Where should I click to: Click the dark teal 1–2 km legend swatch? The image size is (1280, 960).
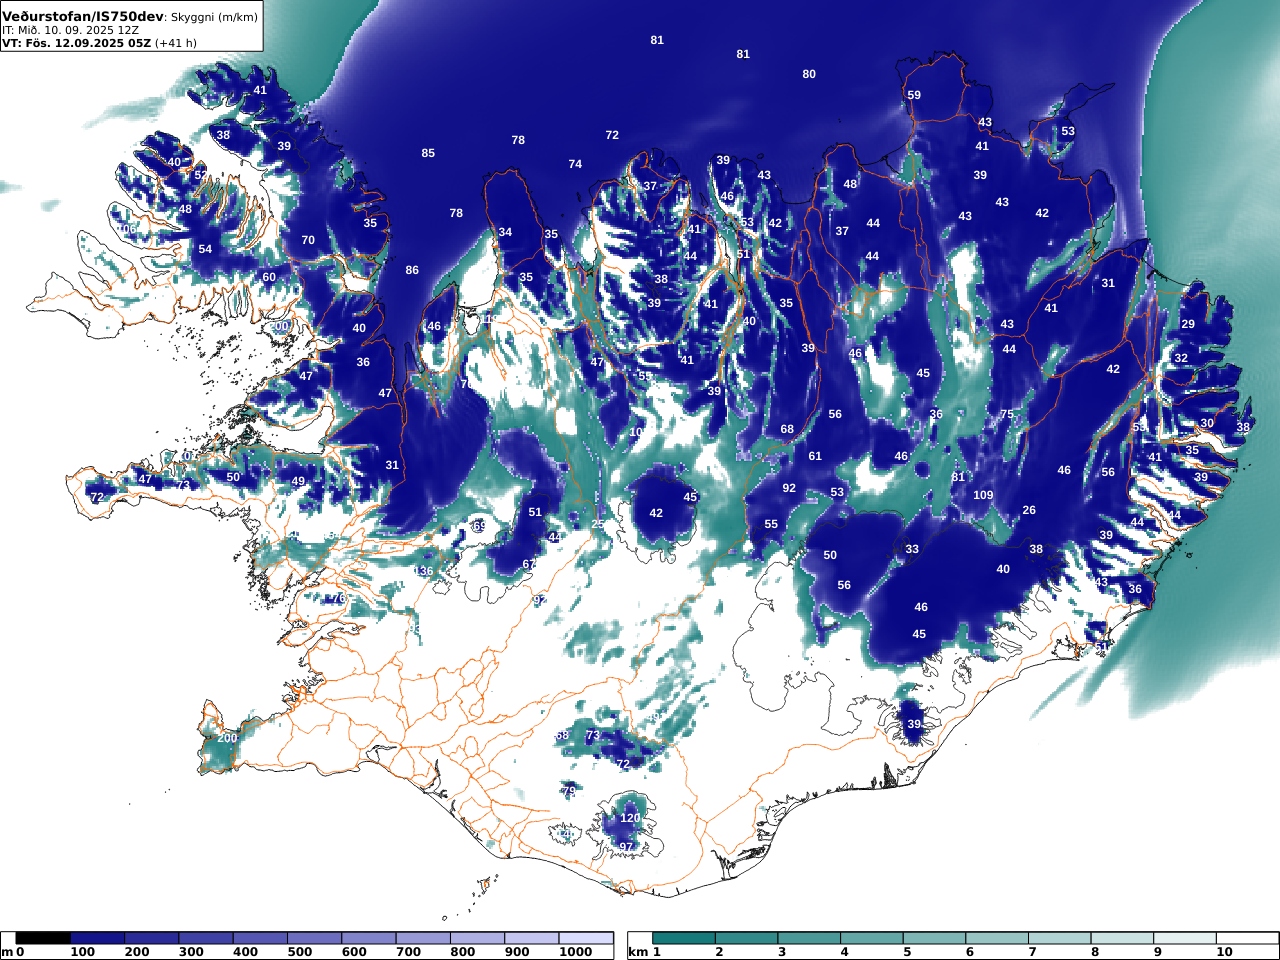pos(683,938)
